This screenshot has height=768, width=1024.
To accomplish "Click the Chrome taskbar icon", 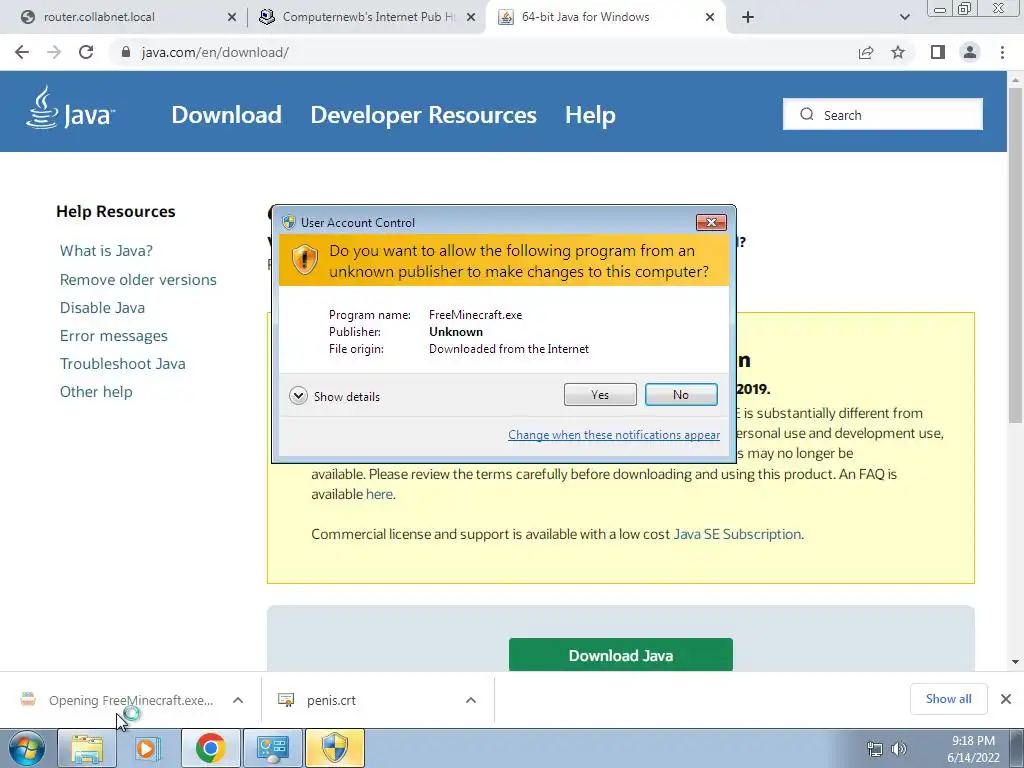I will pyautogui.click(x=210, y=748).
